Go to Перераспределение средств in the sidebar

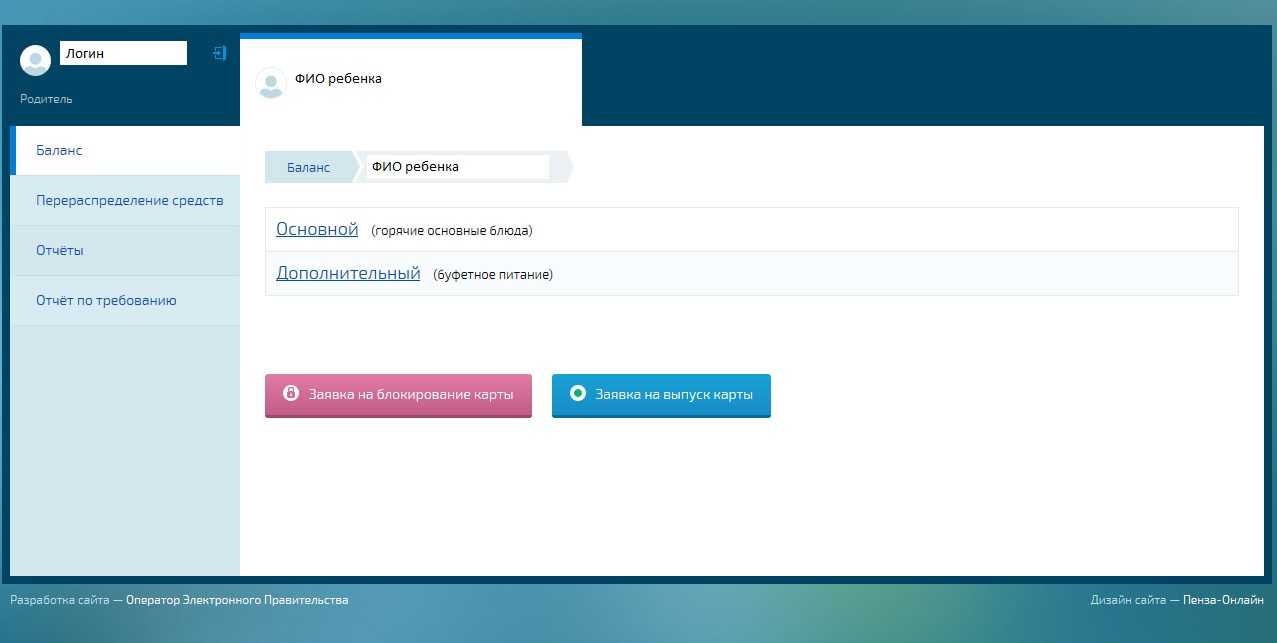(x=129, y=200)
